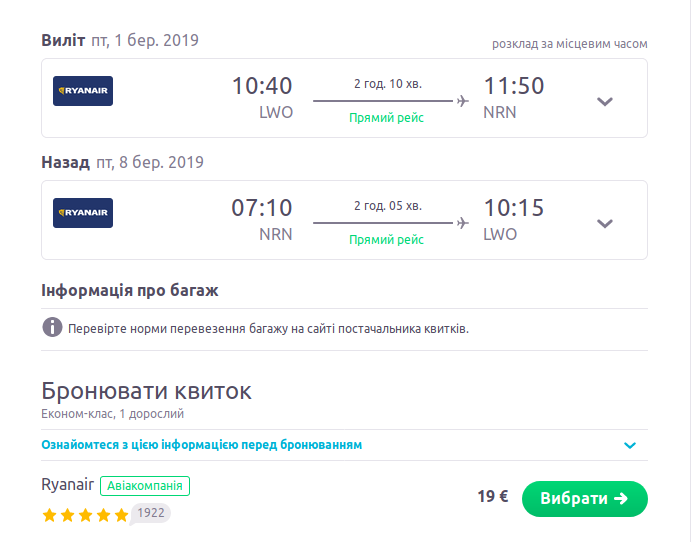Expand outbound flight details chevron
Image resolution: width=691 pixels, height=542 pixels.
click(604, 101)
